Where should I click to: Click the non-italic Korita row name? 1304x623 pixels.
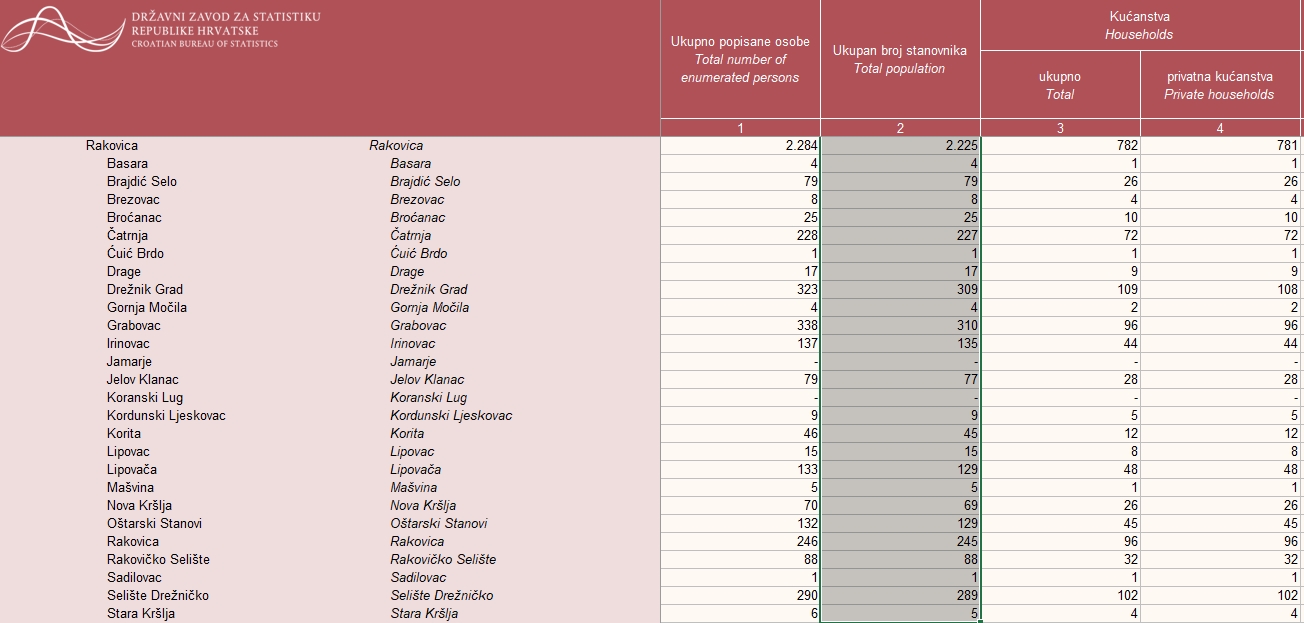(124, 434)
